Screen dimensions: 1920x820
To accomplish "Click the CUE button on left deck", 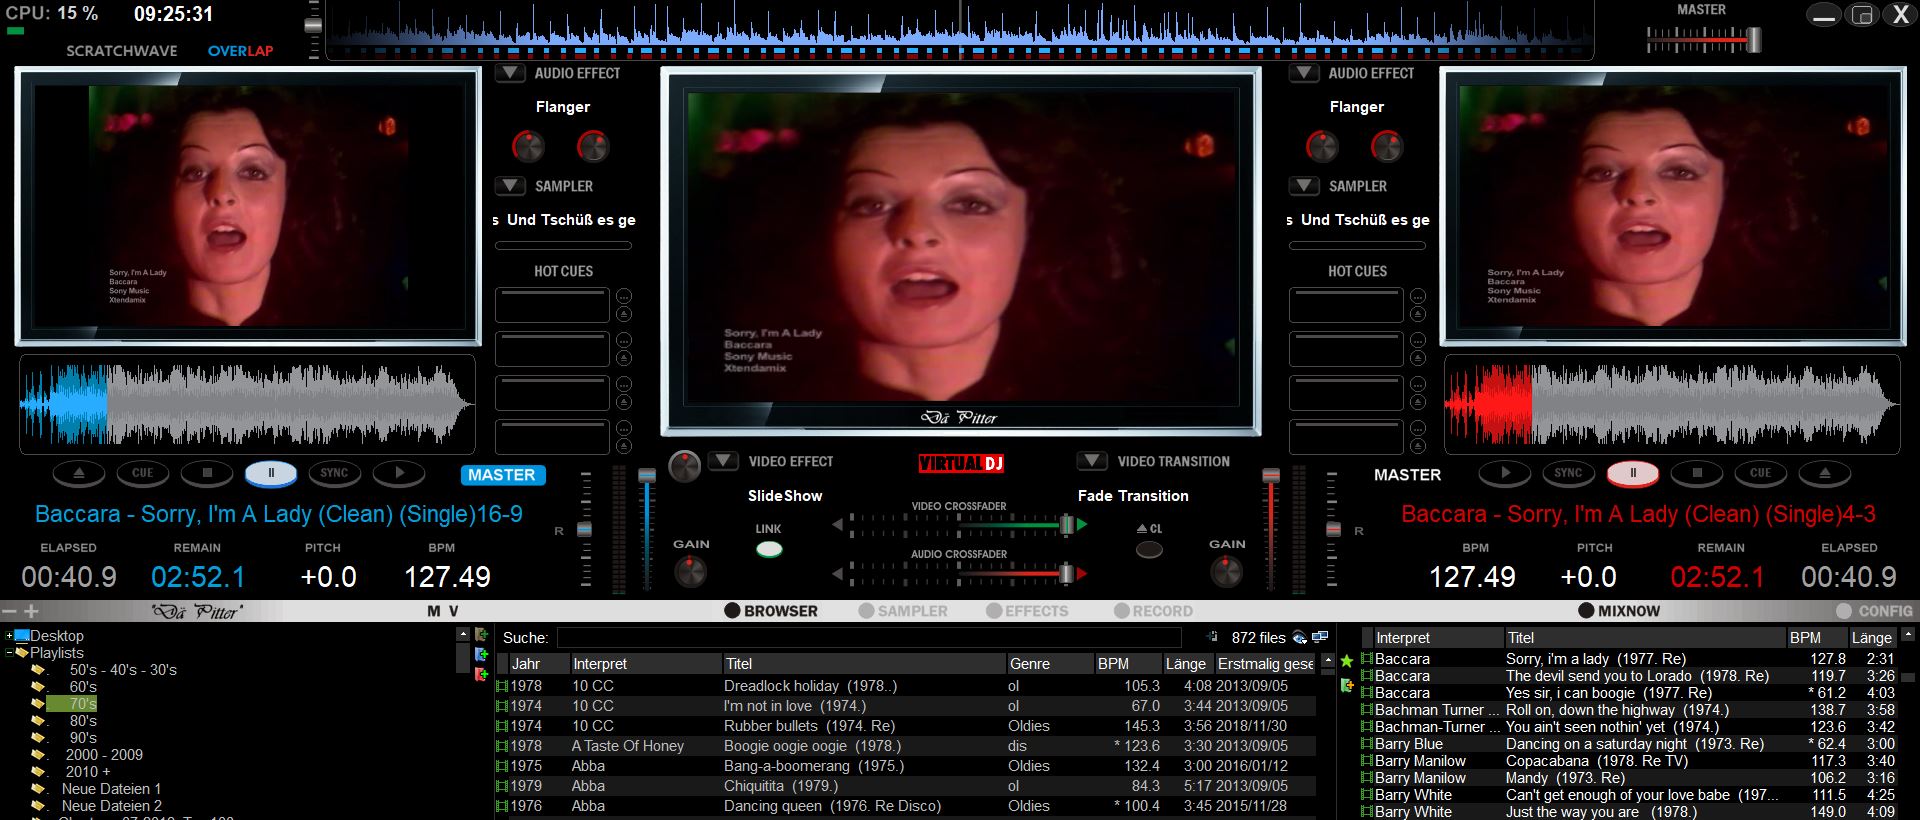I will pyautogui.click(x=143, y=473).
